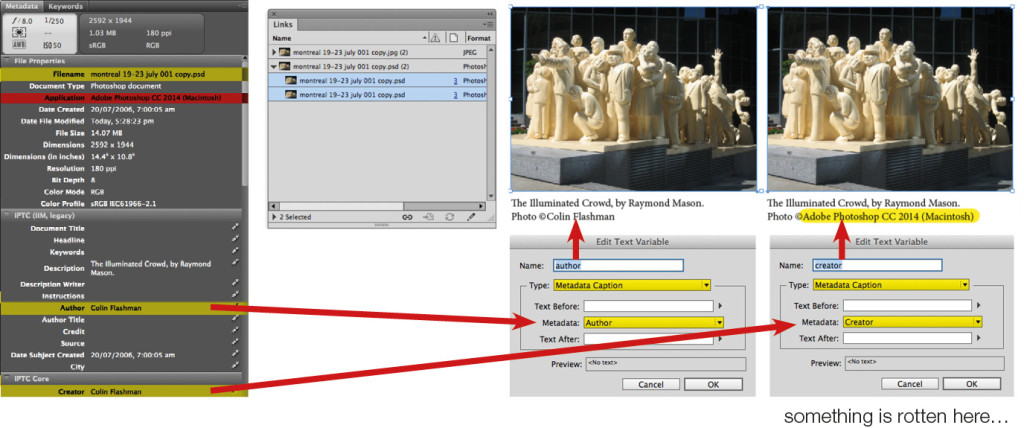Viewport: 1024px width, 428px height.
Task: Click OK in the author variable dialog
Action: (712, 384)
